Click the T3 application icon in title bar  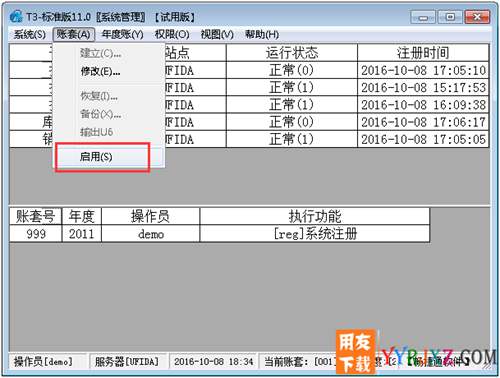point(16,16)
